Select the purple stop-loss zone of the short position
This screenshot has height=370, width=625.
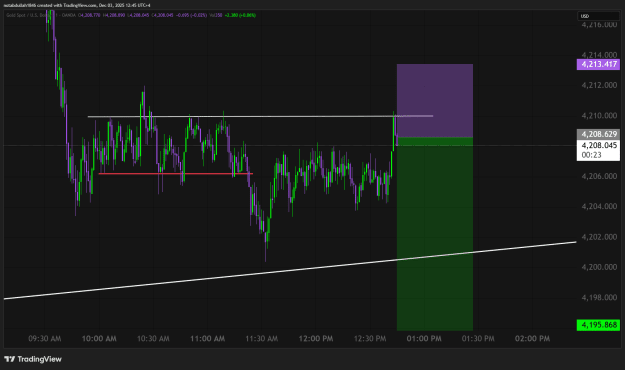coord(435,100)
